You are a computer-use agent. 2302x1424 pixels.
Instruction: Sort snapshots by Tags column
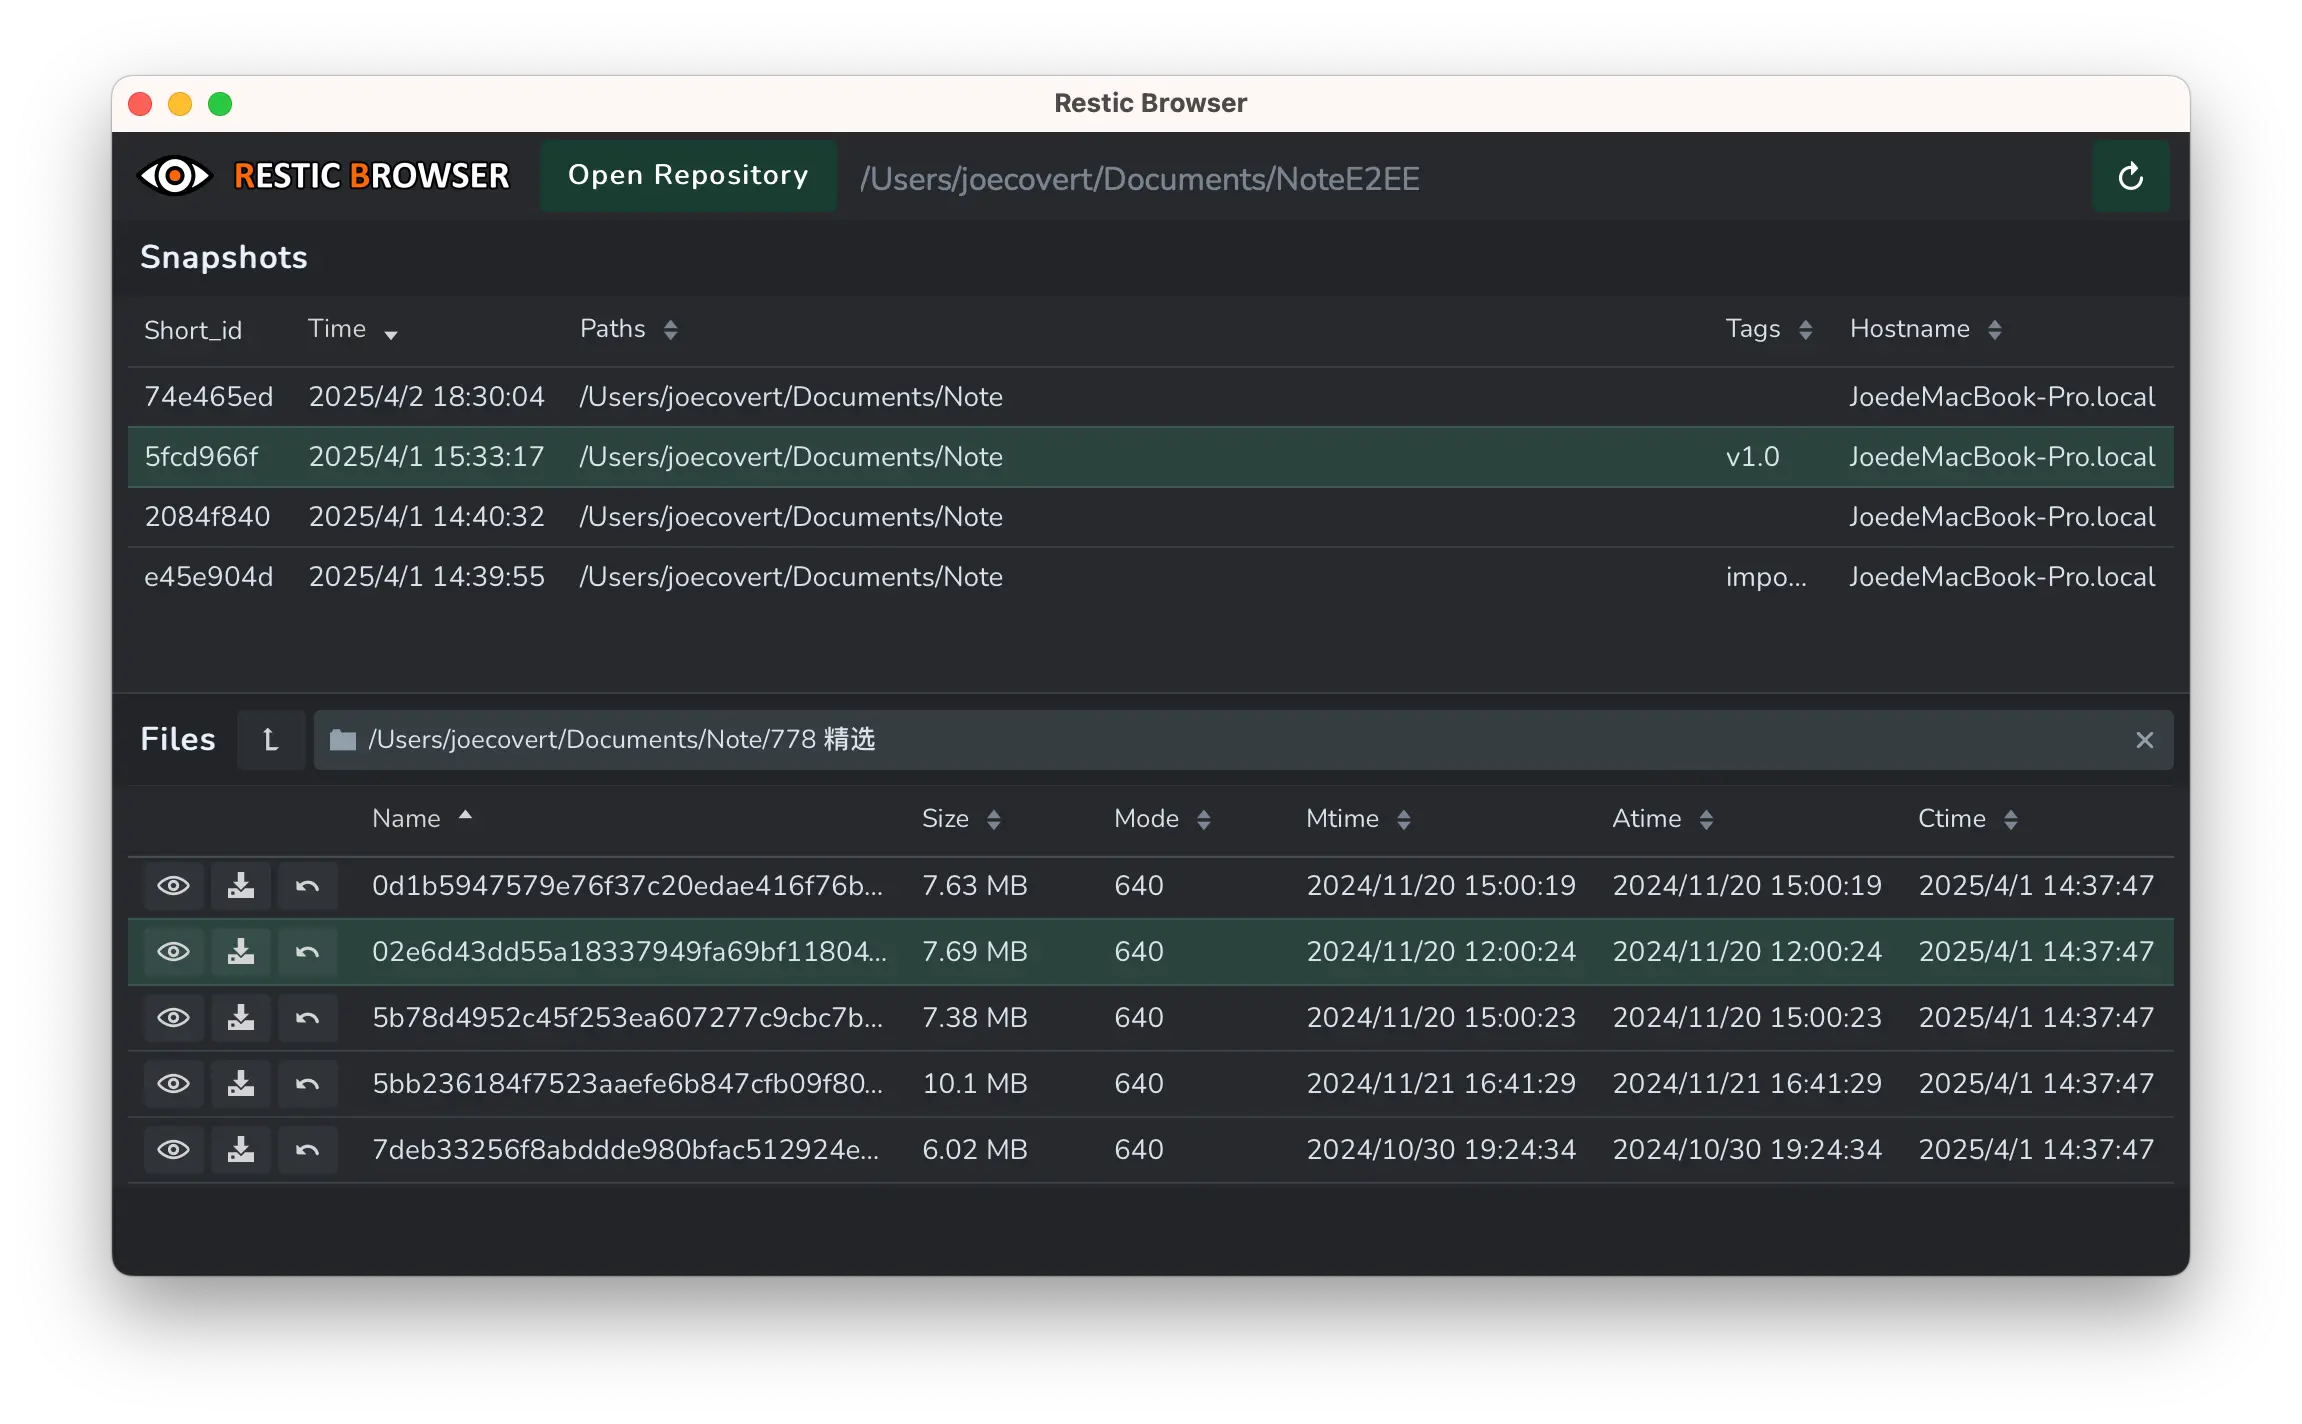click(x=1768, y=329)
